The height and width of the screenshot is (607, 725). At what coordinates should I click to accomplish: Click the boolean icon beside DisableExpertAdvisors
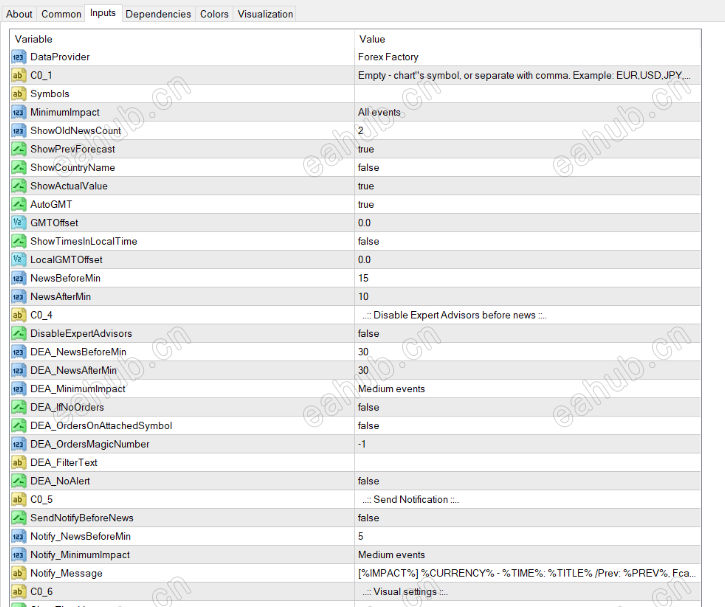coord(18,333)
